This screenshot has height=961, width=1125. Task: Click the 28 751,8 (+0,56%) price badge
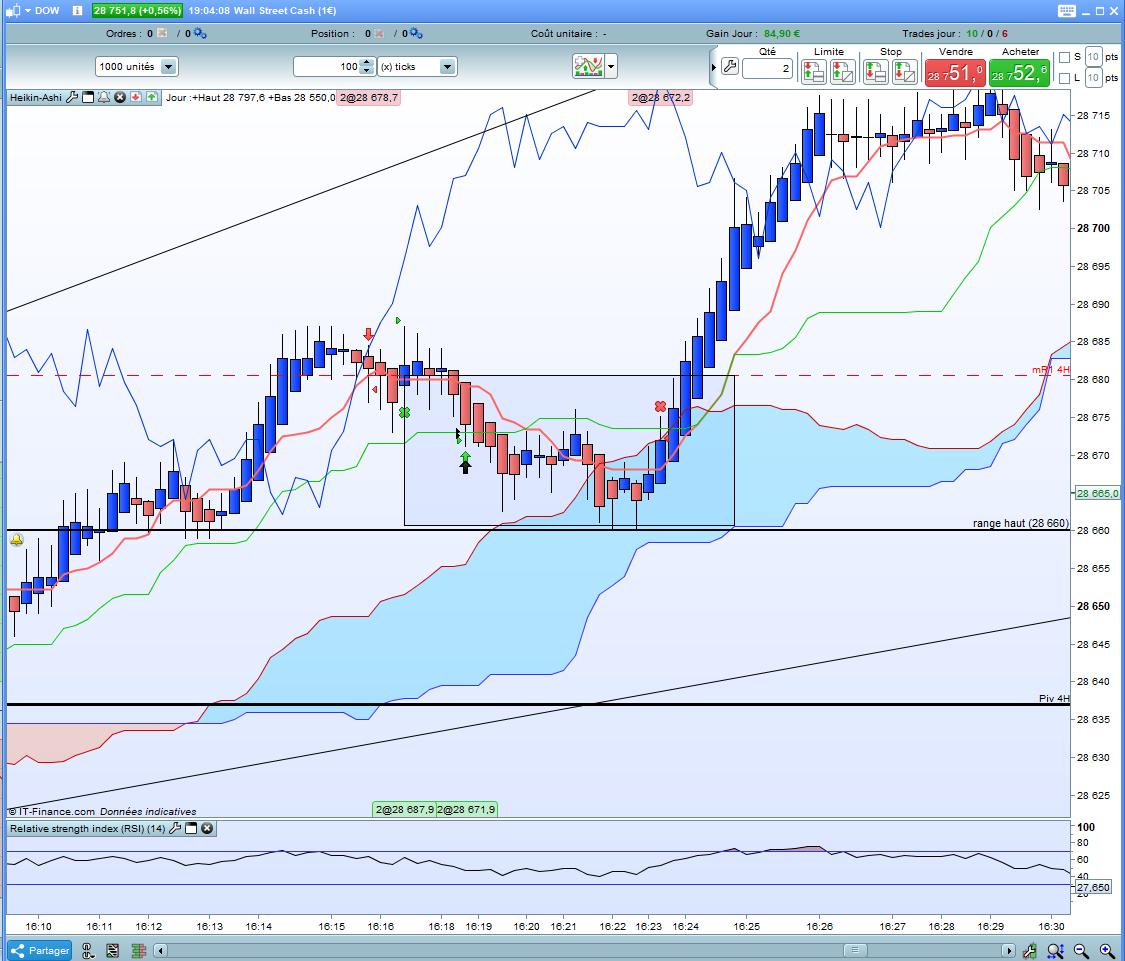pos(137,11)
